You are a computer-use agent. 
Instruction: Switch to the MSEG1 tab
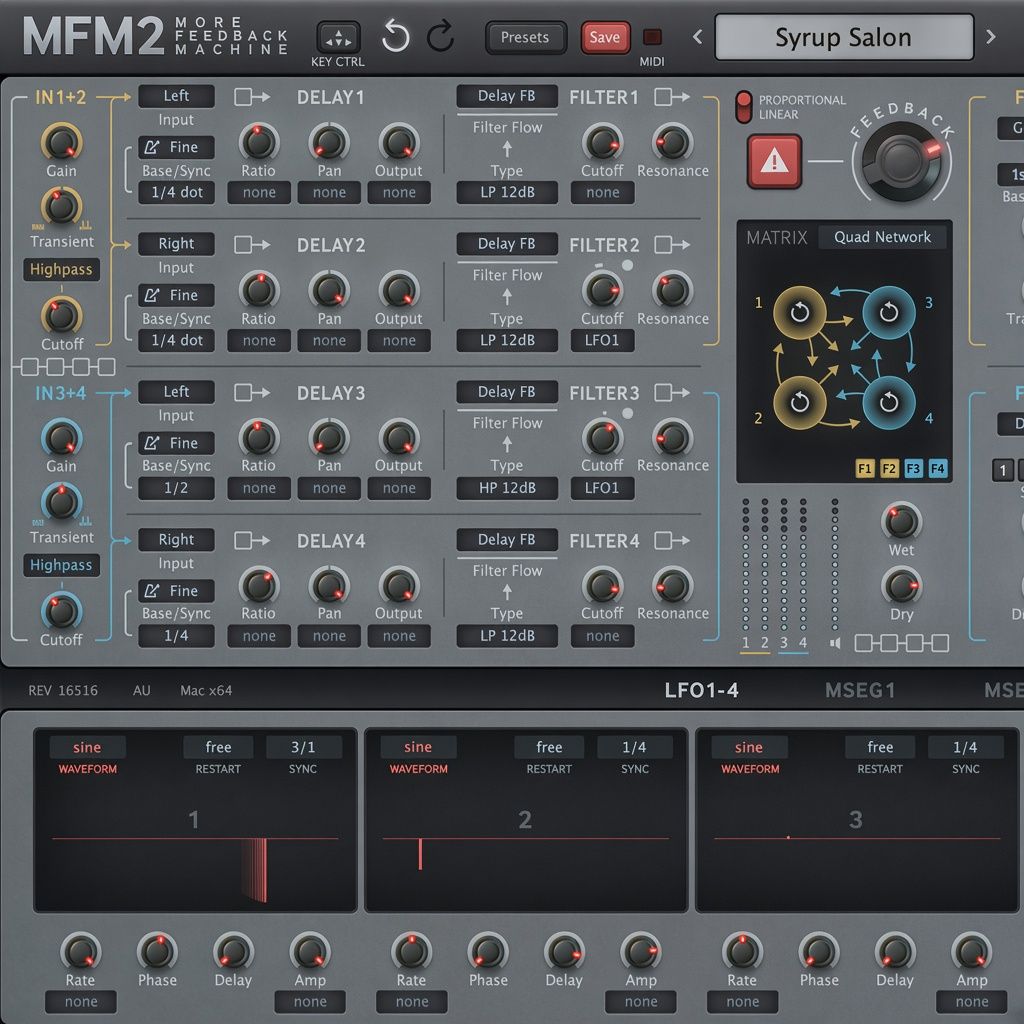(860, 690)
